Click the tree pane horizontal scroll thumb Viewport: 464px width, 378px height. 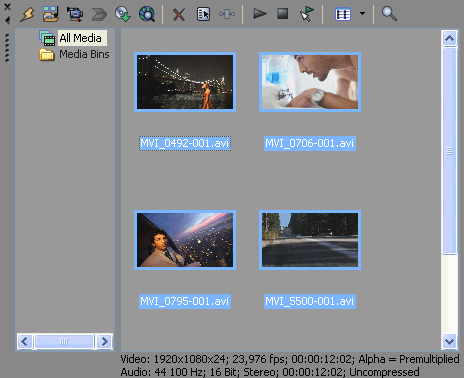click(x=64, y=341)
